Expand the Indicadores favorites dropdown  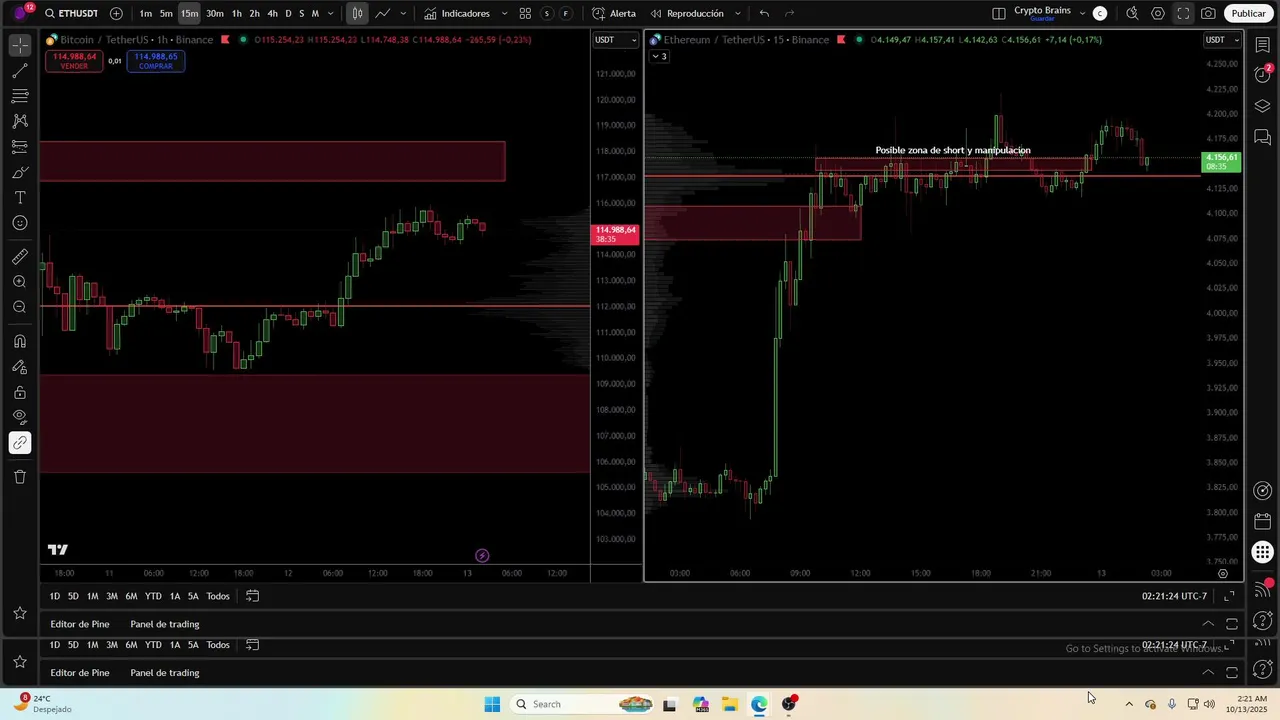[504, 13]
